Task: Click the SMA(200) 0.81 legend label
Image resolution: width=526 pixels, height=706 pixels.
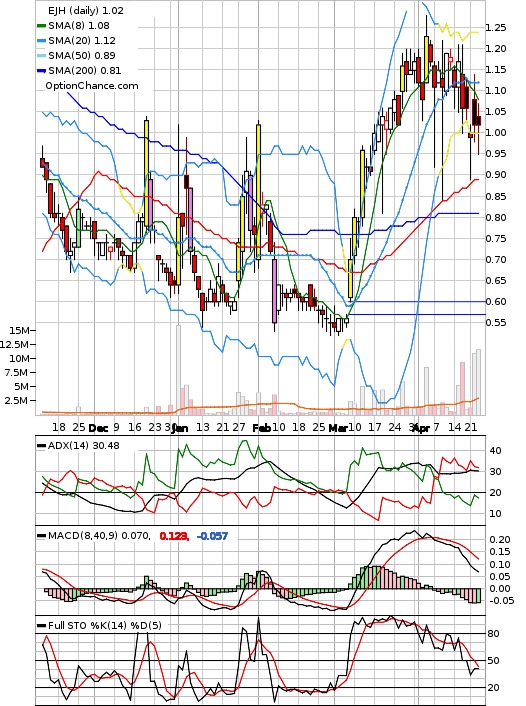Action: [x=85, y=70]
